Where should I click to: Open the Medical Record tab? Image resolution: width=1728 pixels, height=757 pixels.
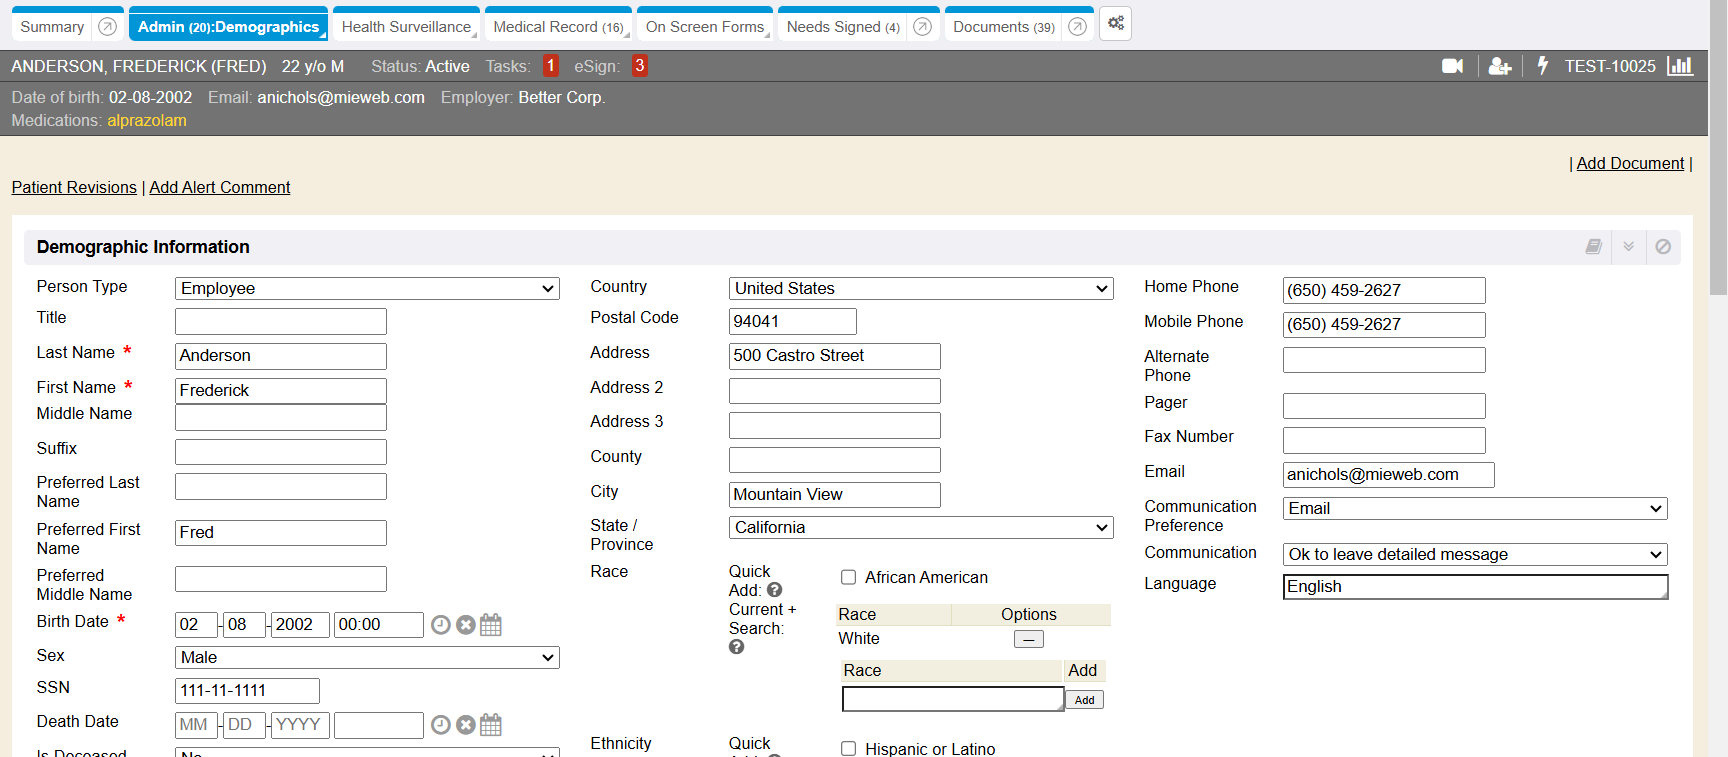[557, 27]
